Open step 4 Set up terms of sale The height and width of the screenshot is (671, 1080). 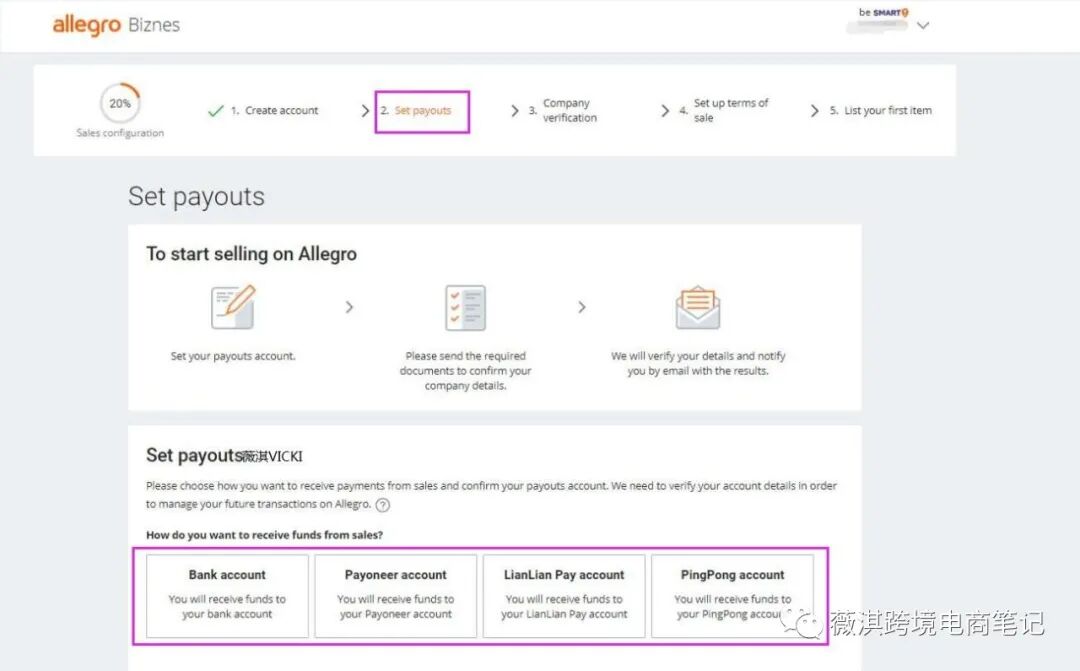723,110
